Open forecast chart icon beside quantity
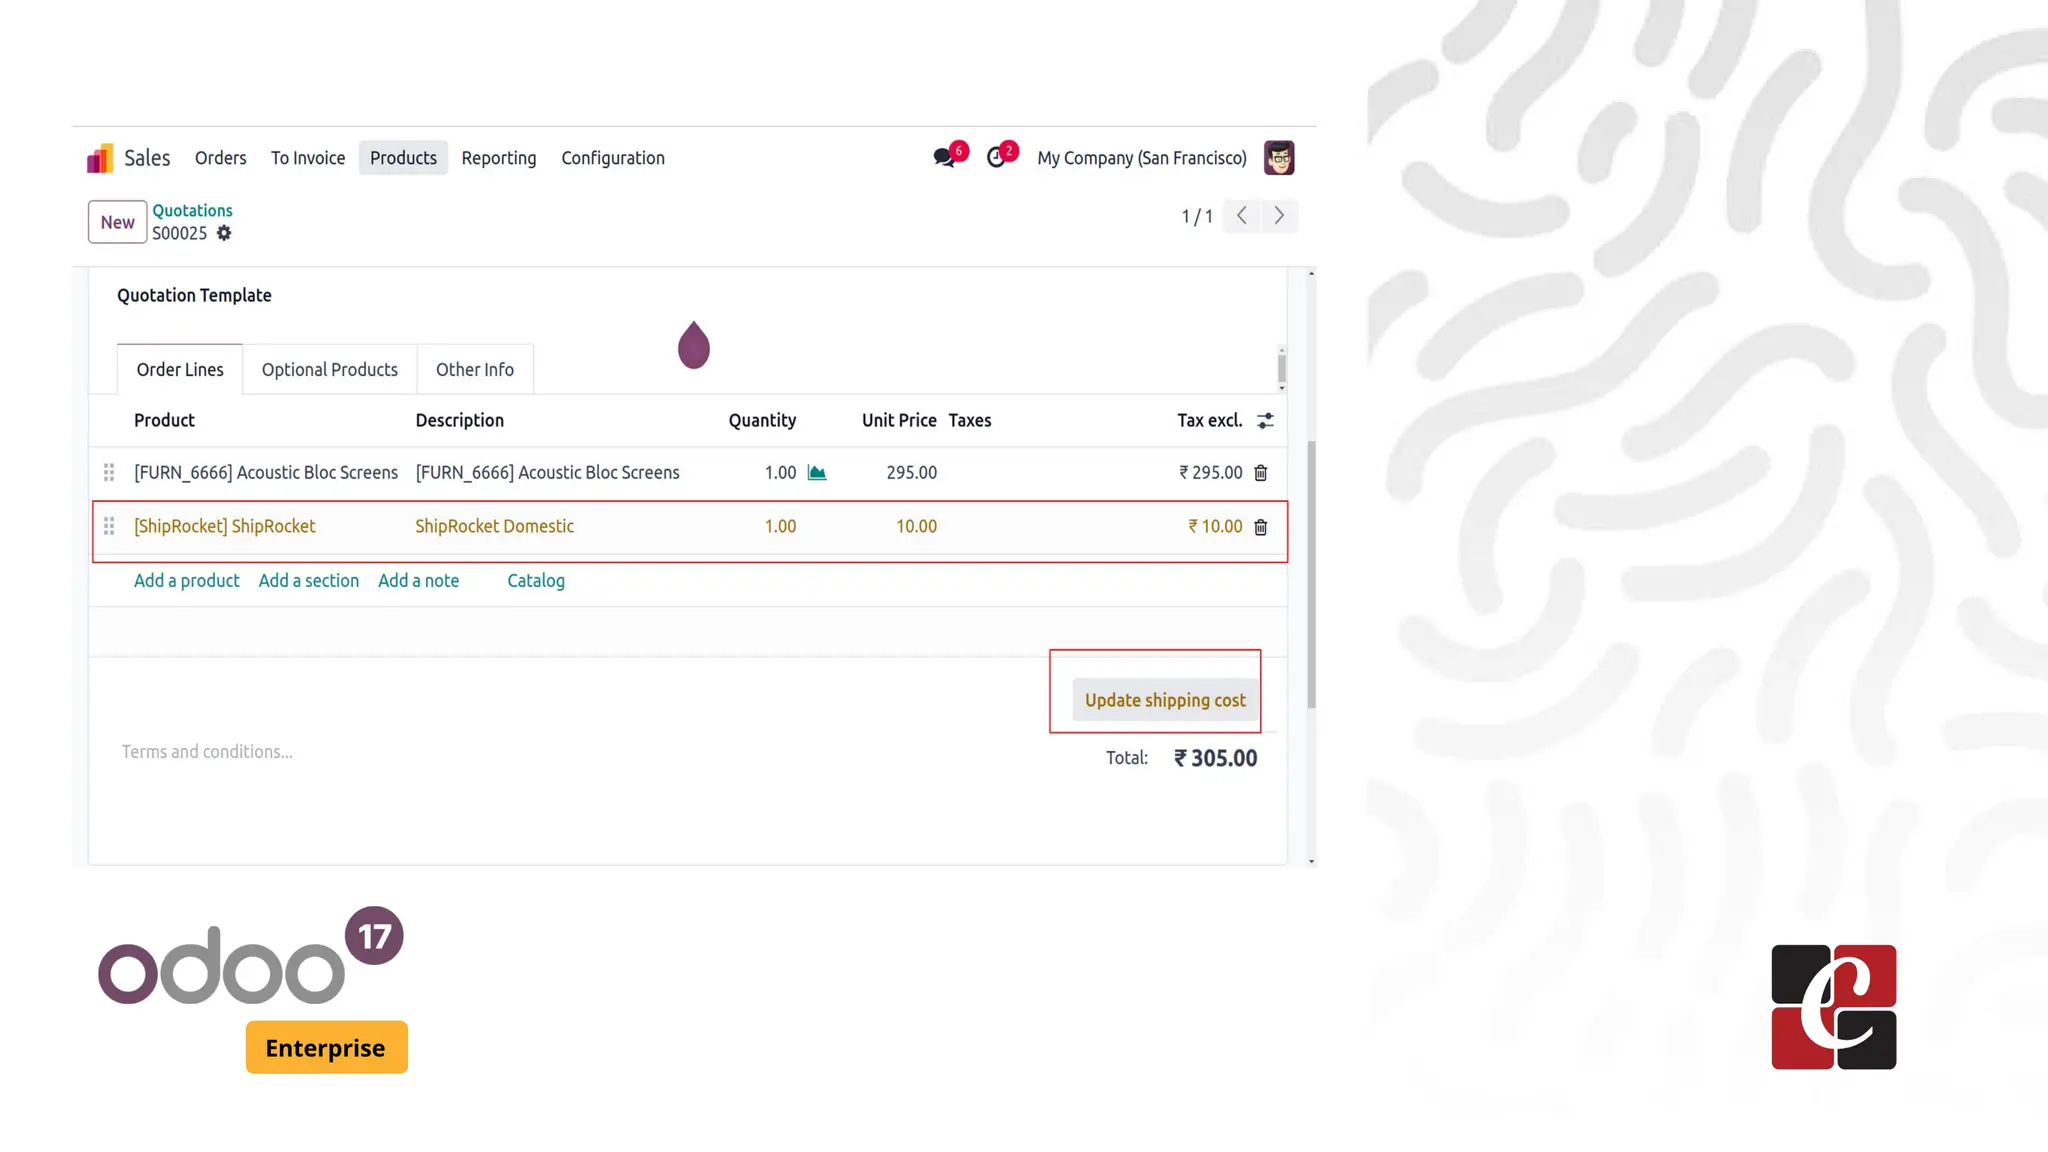Screen dimensions: 2048x1152 click(x=817, y=473)
